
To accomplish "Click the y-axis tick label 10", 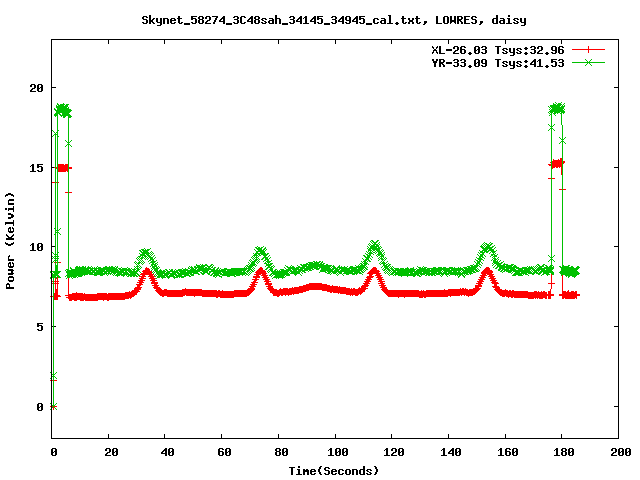I will click(36, 247).
